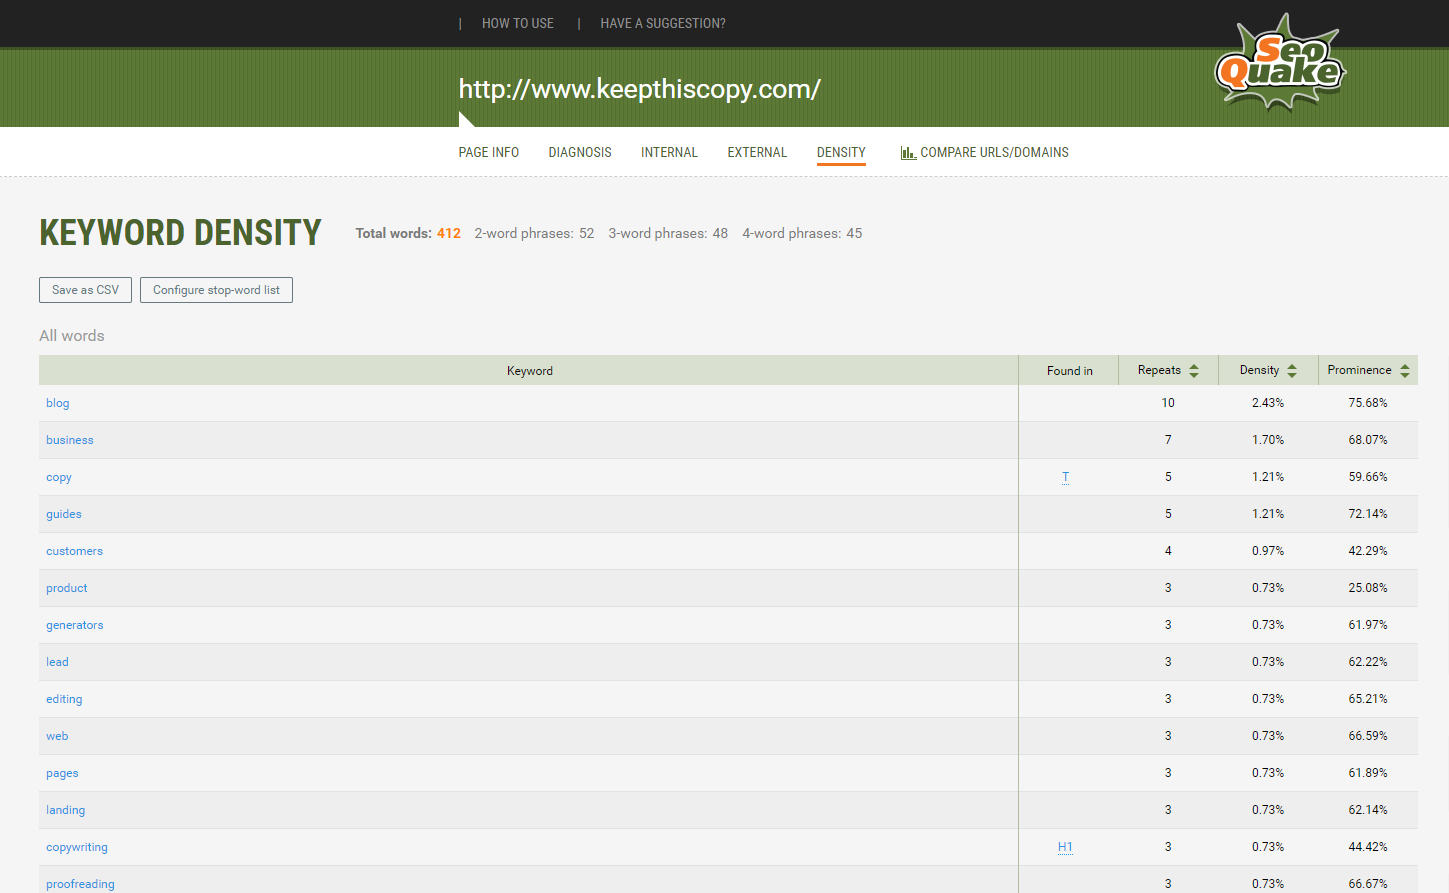Click density 0.97% for customers
Screen dimensions: 1449x893
click(1268, 551)
